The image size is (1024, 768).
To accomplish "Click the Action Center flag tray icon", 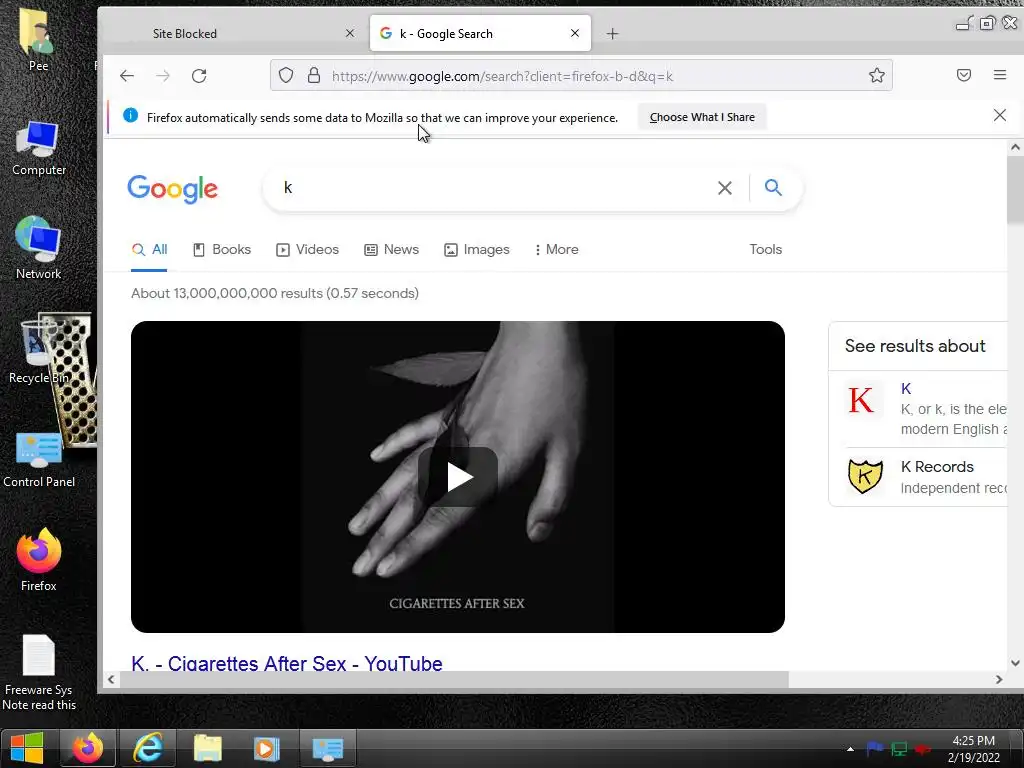I will tap(875, 749).
